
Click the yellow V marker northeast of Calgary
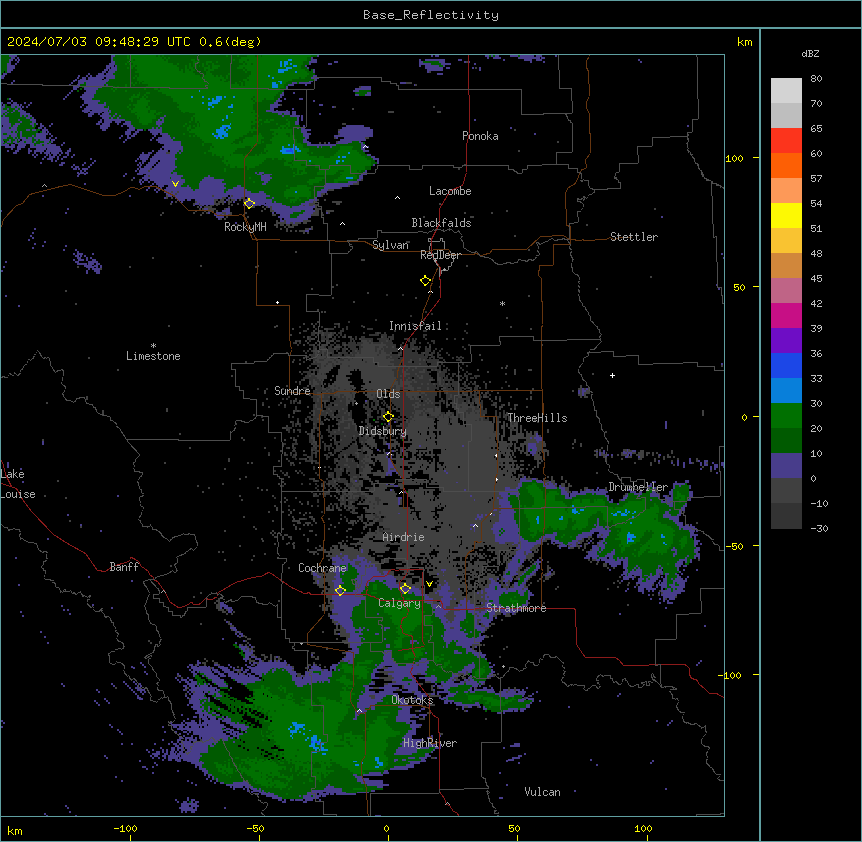click(x=429, y=584)
